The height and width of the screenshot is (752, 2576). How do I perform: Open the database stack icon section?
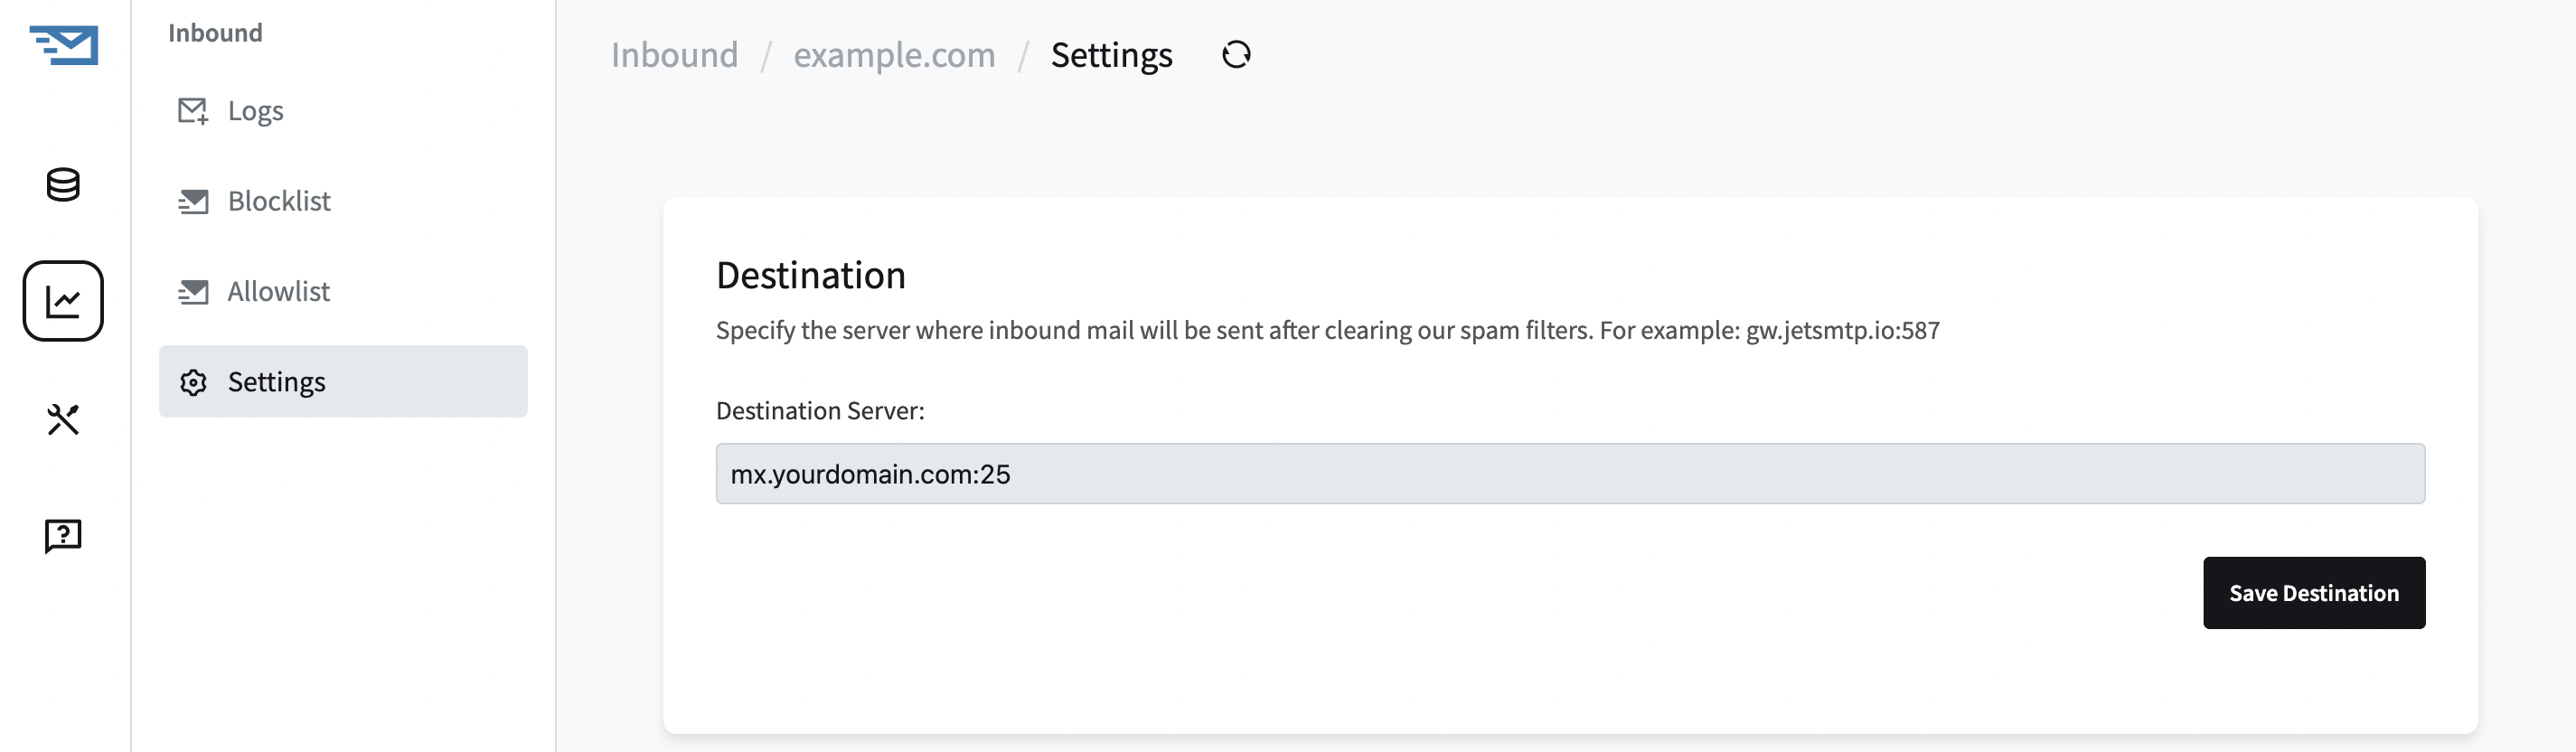63,185
